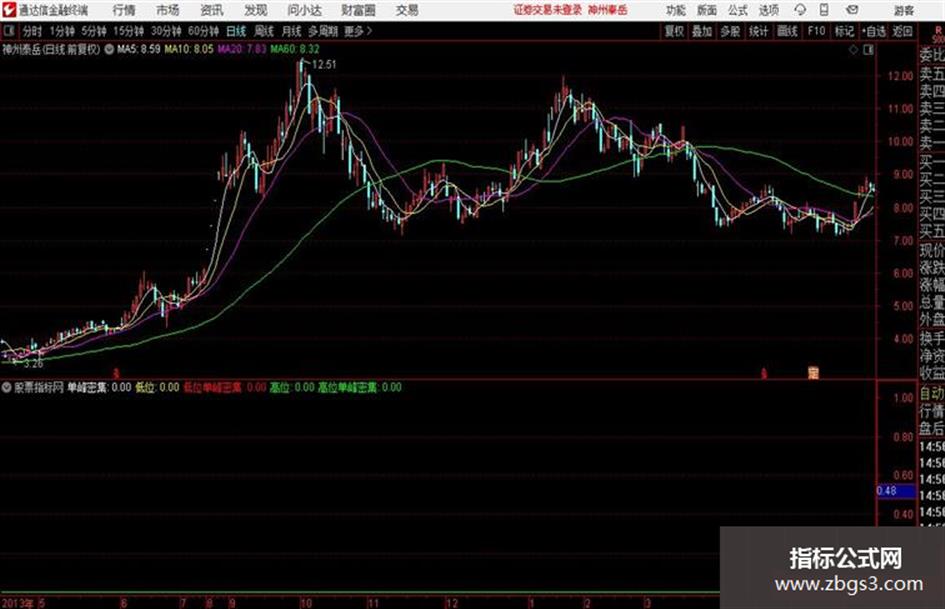Click the 单峰密集: 0.00 indicator label

99,388
